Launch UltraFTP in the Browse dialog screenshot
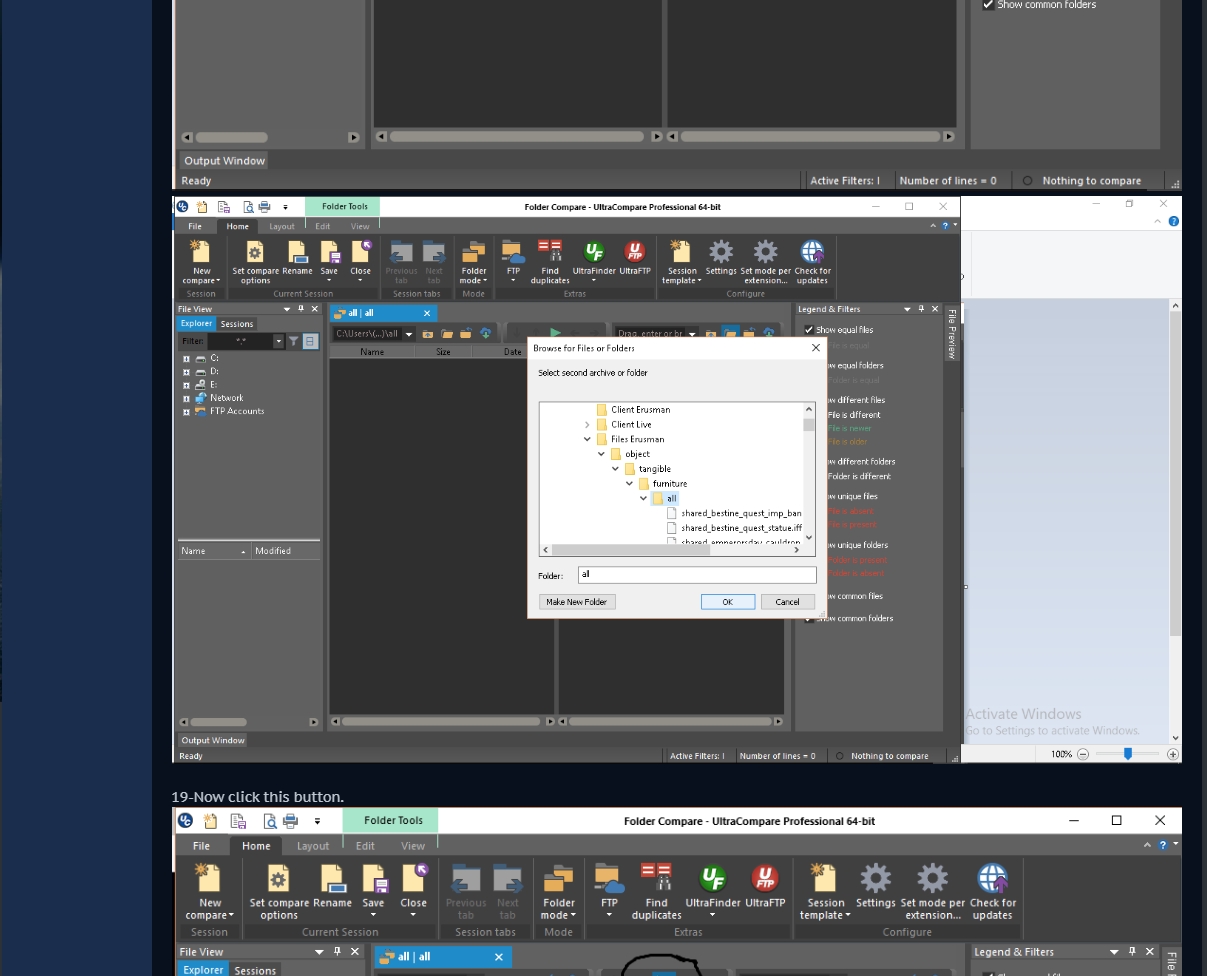The image size is (1207, 976). tap(635, 258)
